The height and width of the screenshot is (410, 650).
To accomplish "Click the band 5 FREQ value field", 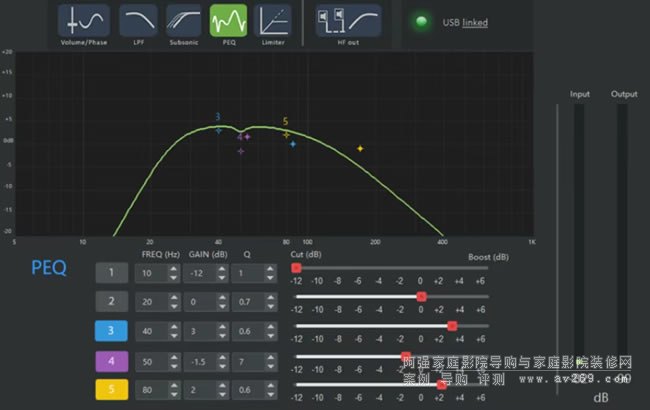I will (152, 390).
